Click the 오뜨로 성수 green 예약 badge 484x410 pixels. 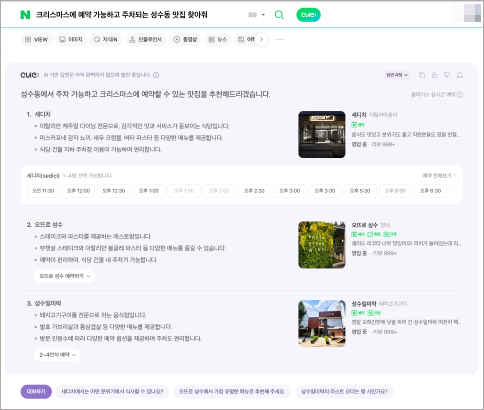coord(358,234)
